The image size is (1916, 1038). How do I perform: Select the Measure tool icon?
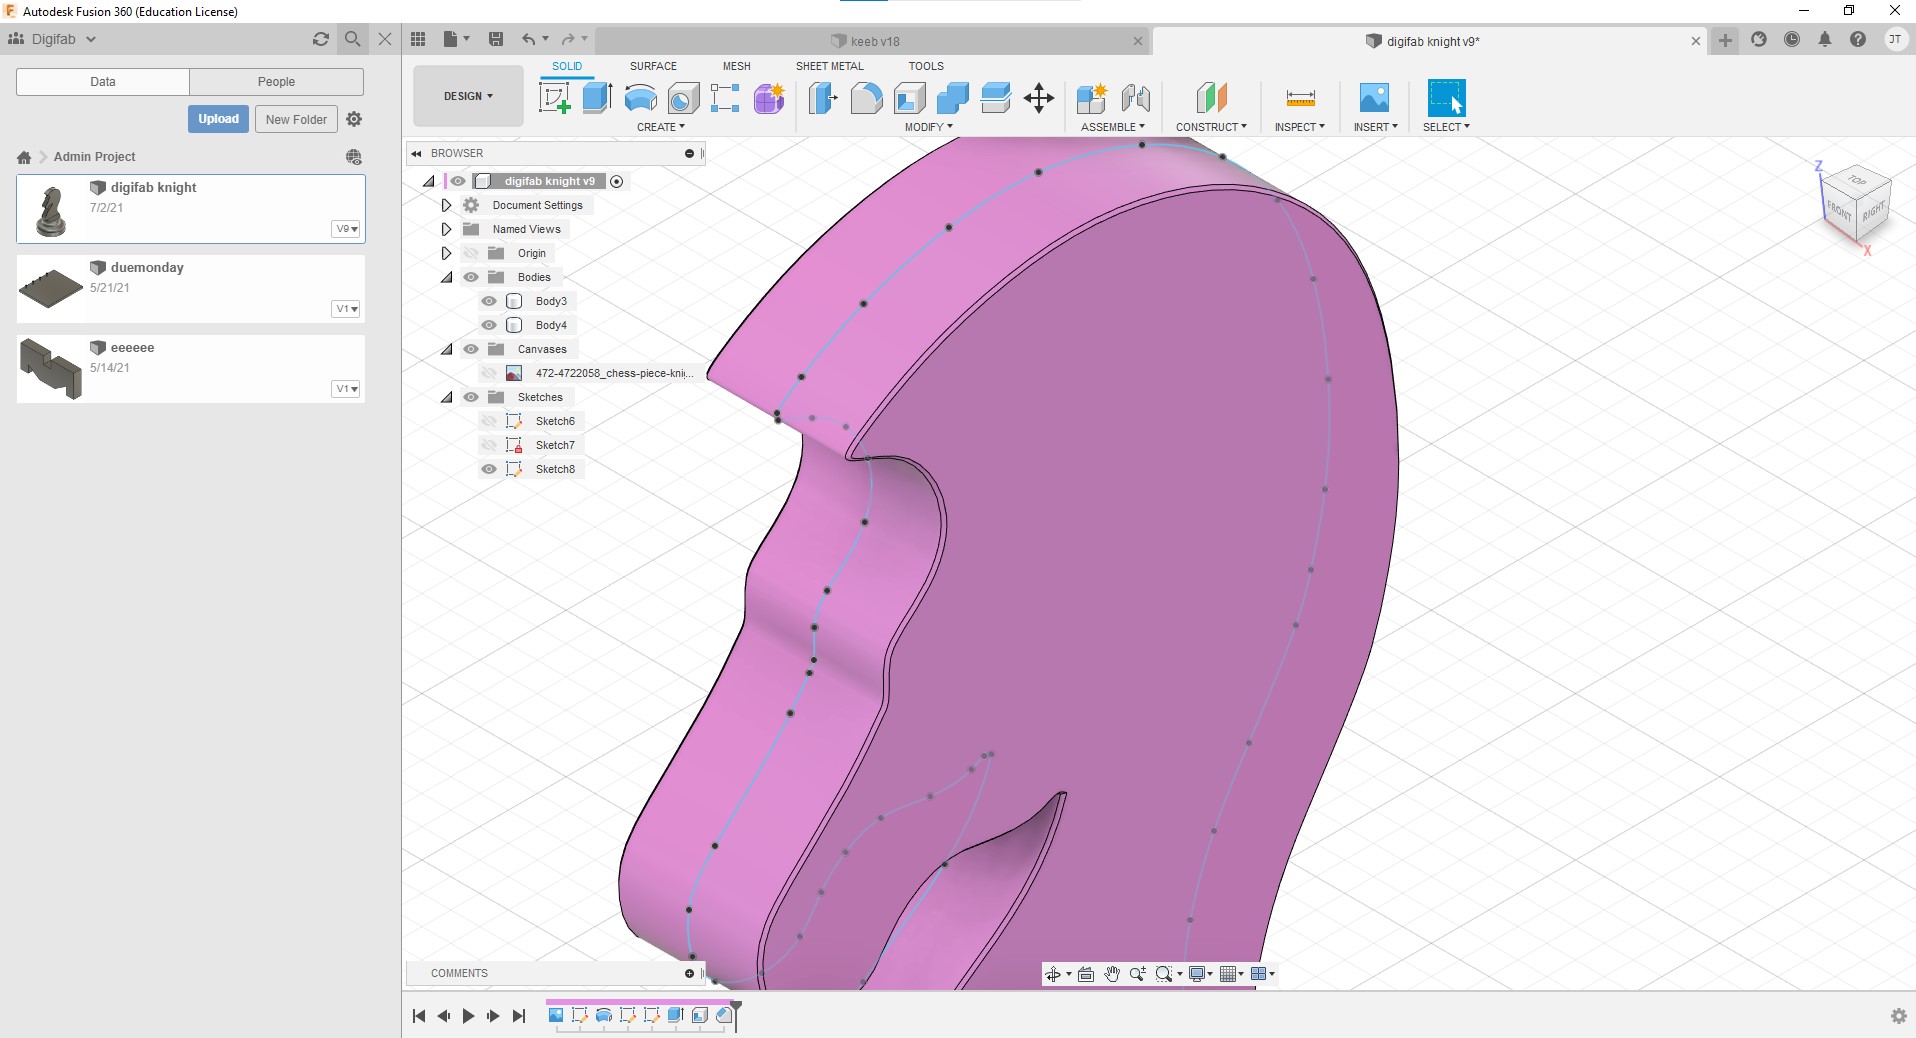pyautogui.click(x=1300, y=98)
